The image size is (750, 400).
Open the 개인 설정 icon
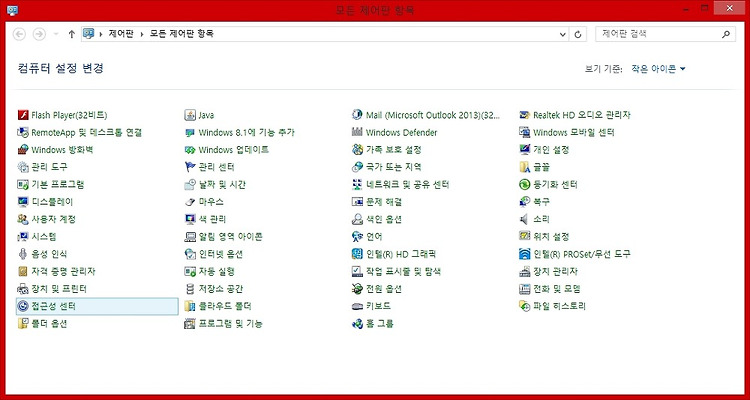(x=525, y=150)
